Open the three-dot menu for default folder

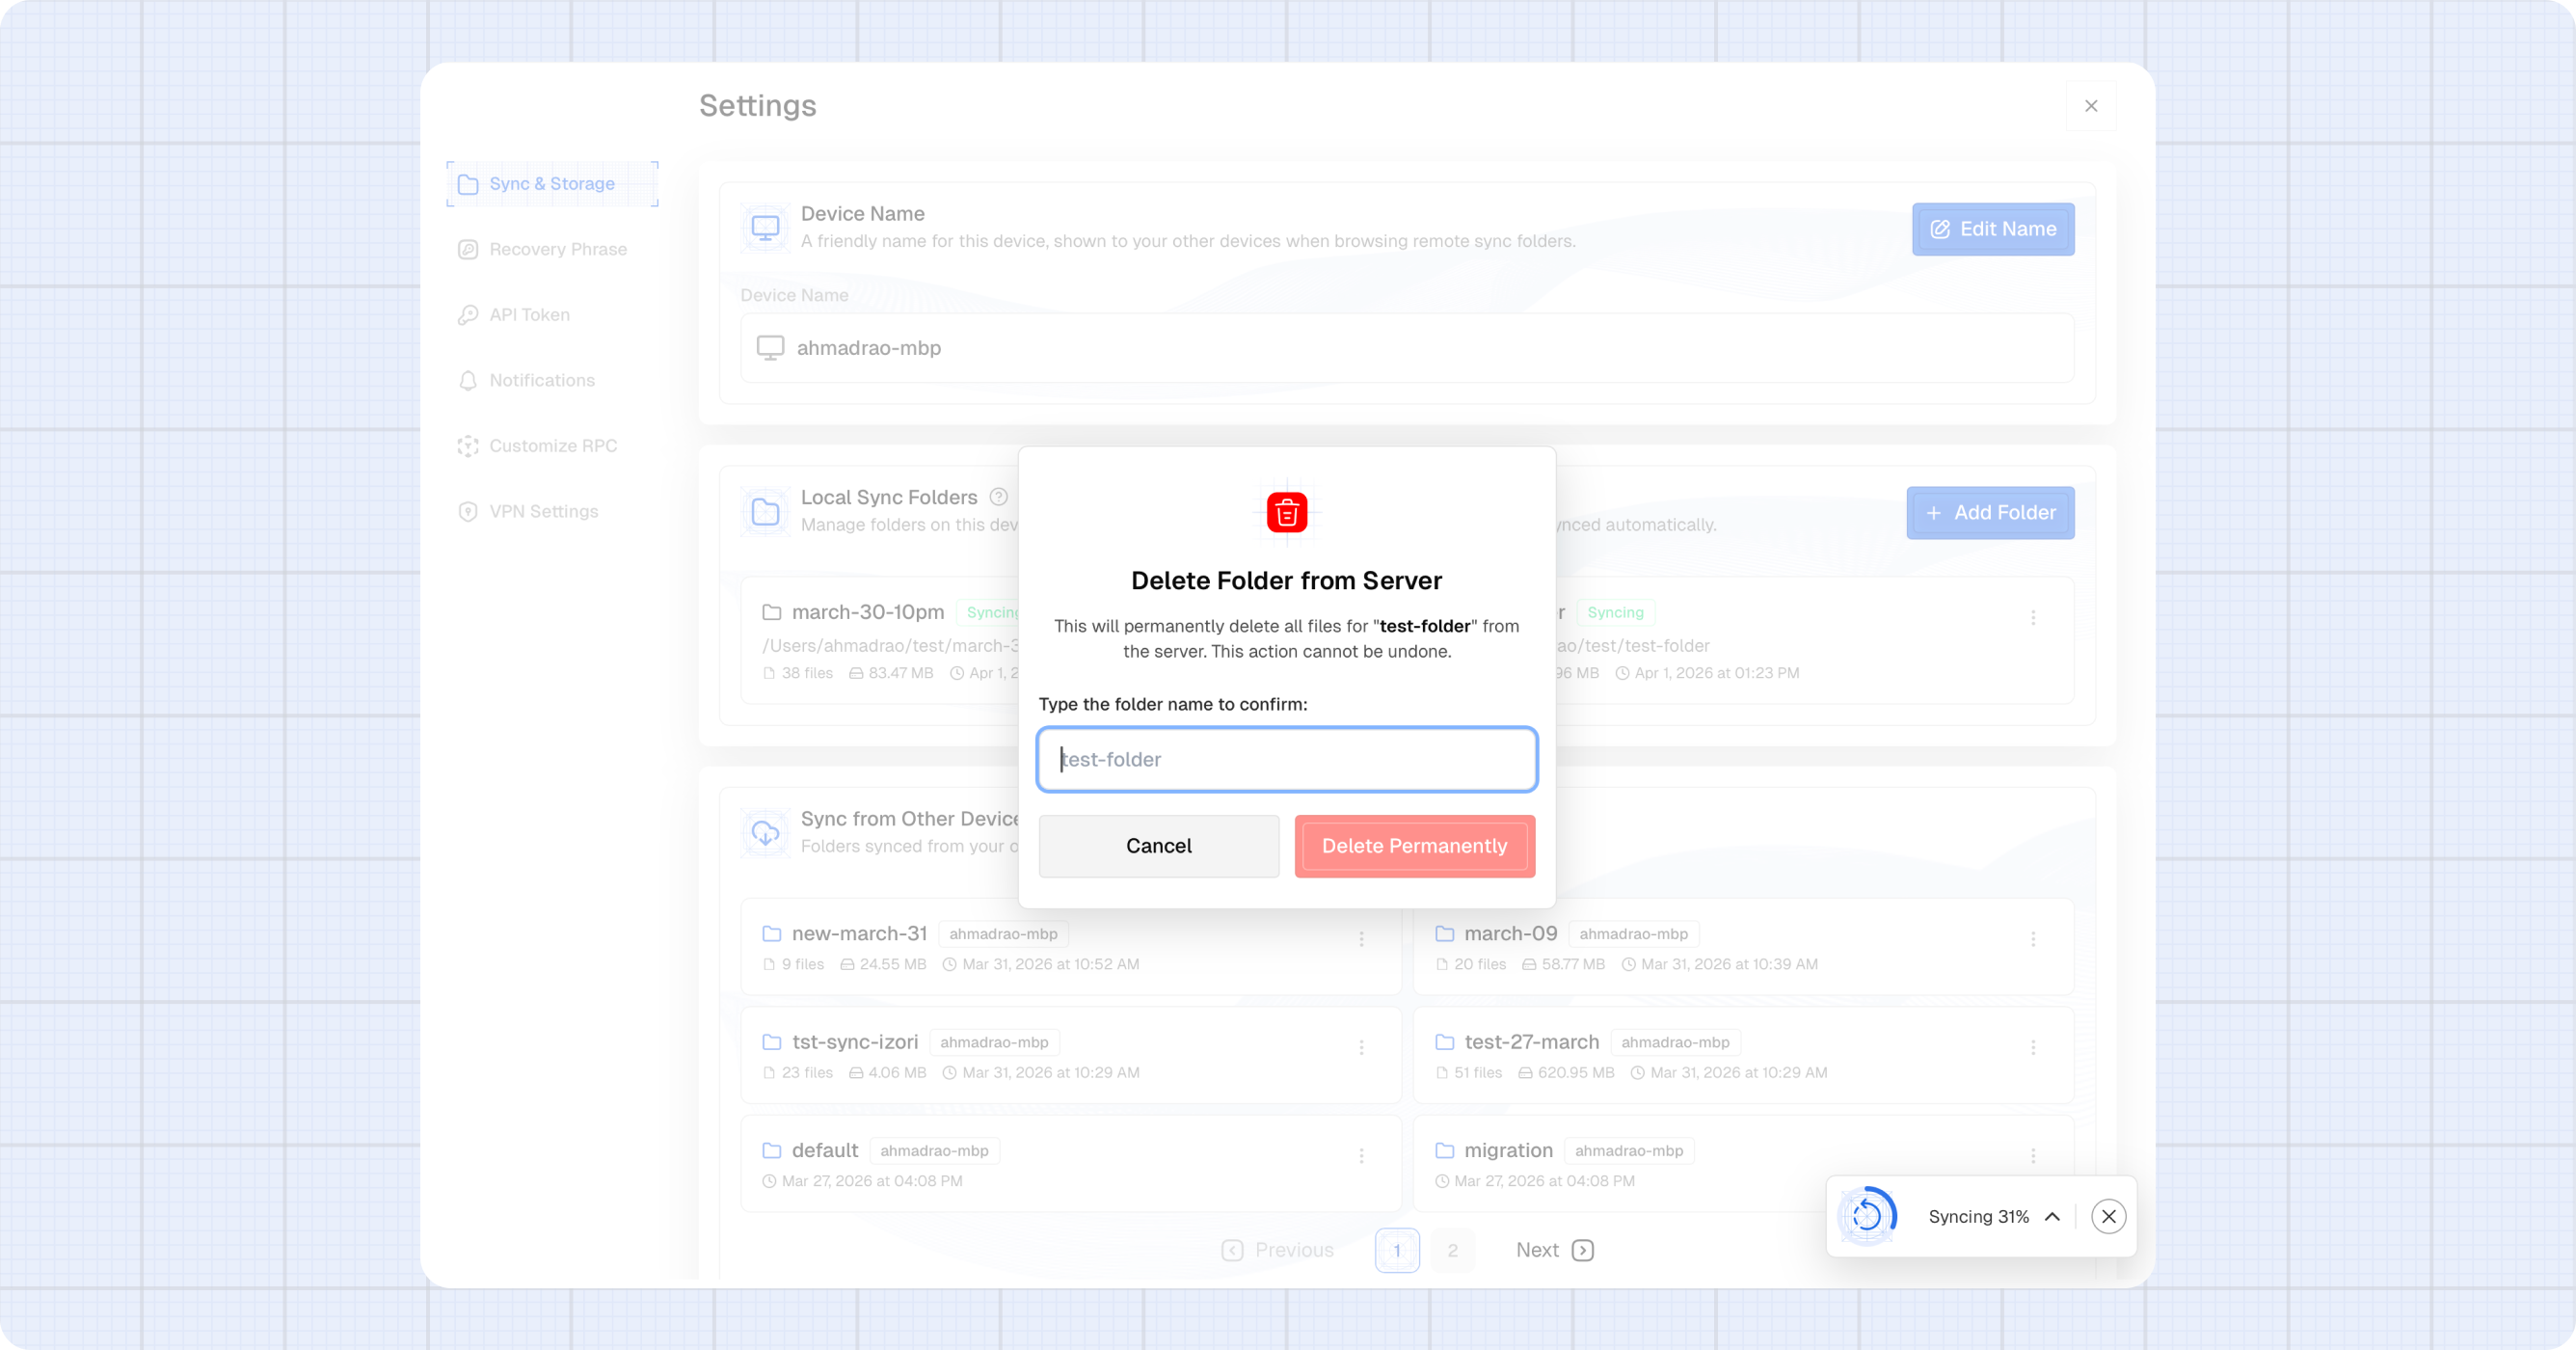pyautogui.click(x=1361, y=1155)
